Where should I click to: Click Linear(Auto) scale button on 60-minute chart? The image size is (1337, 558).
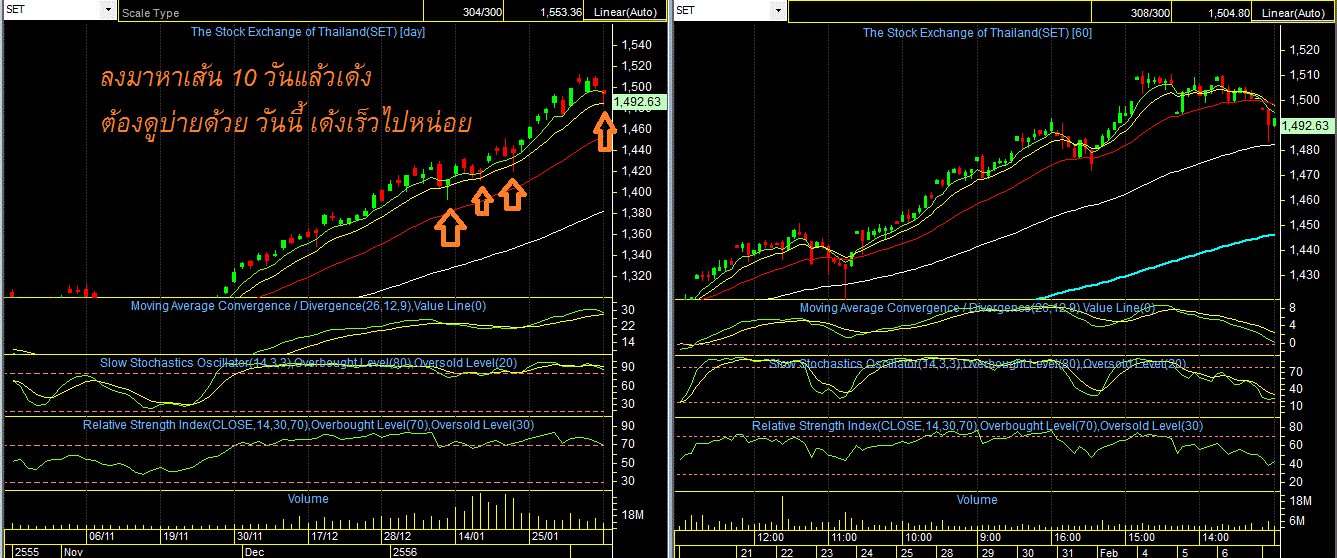(x=1293, y=12)
